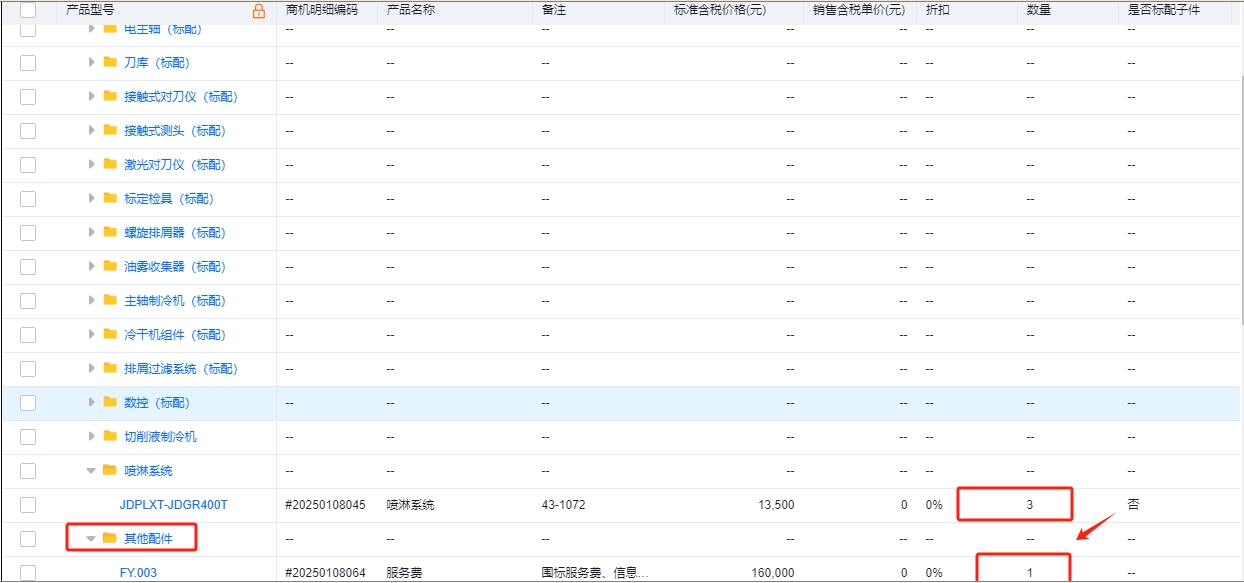Click the orange lock icon in header
This screenshot has width=1244, height=583.
point(259,11)
